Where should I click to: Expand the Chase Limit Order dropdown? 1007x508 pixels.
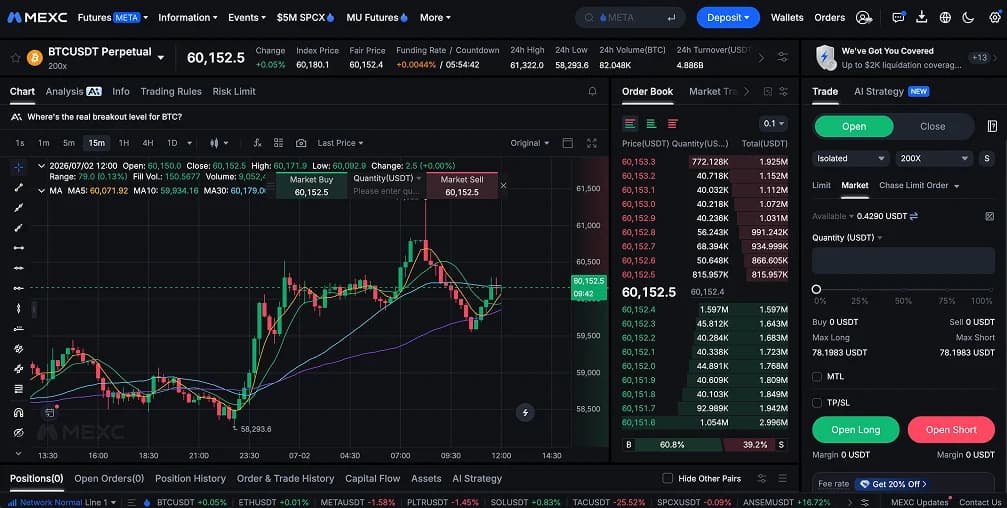point(919,185)
